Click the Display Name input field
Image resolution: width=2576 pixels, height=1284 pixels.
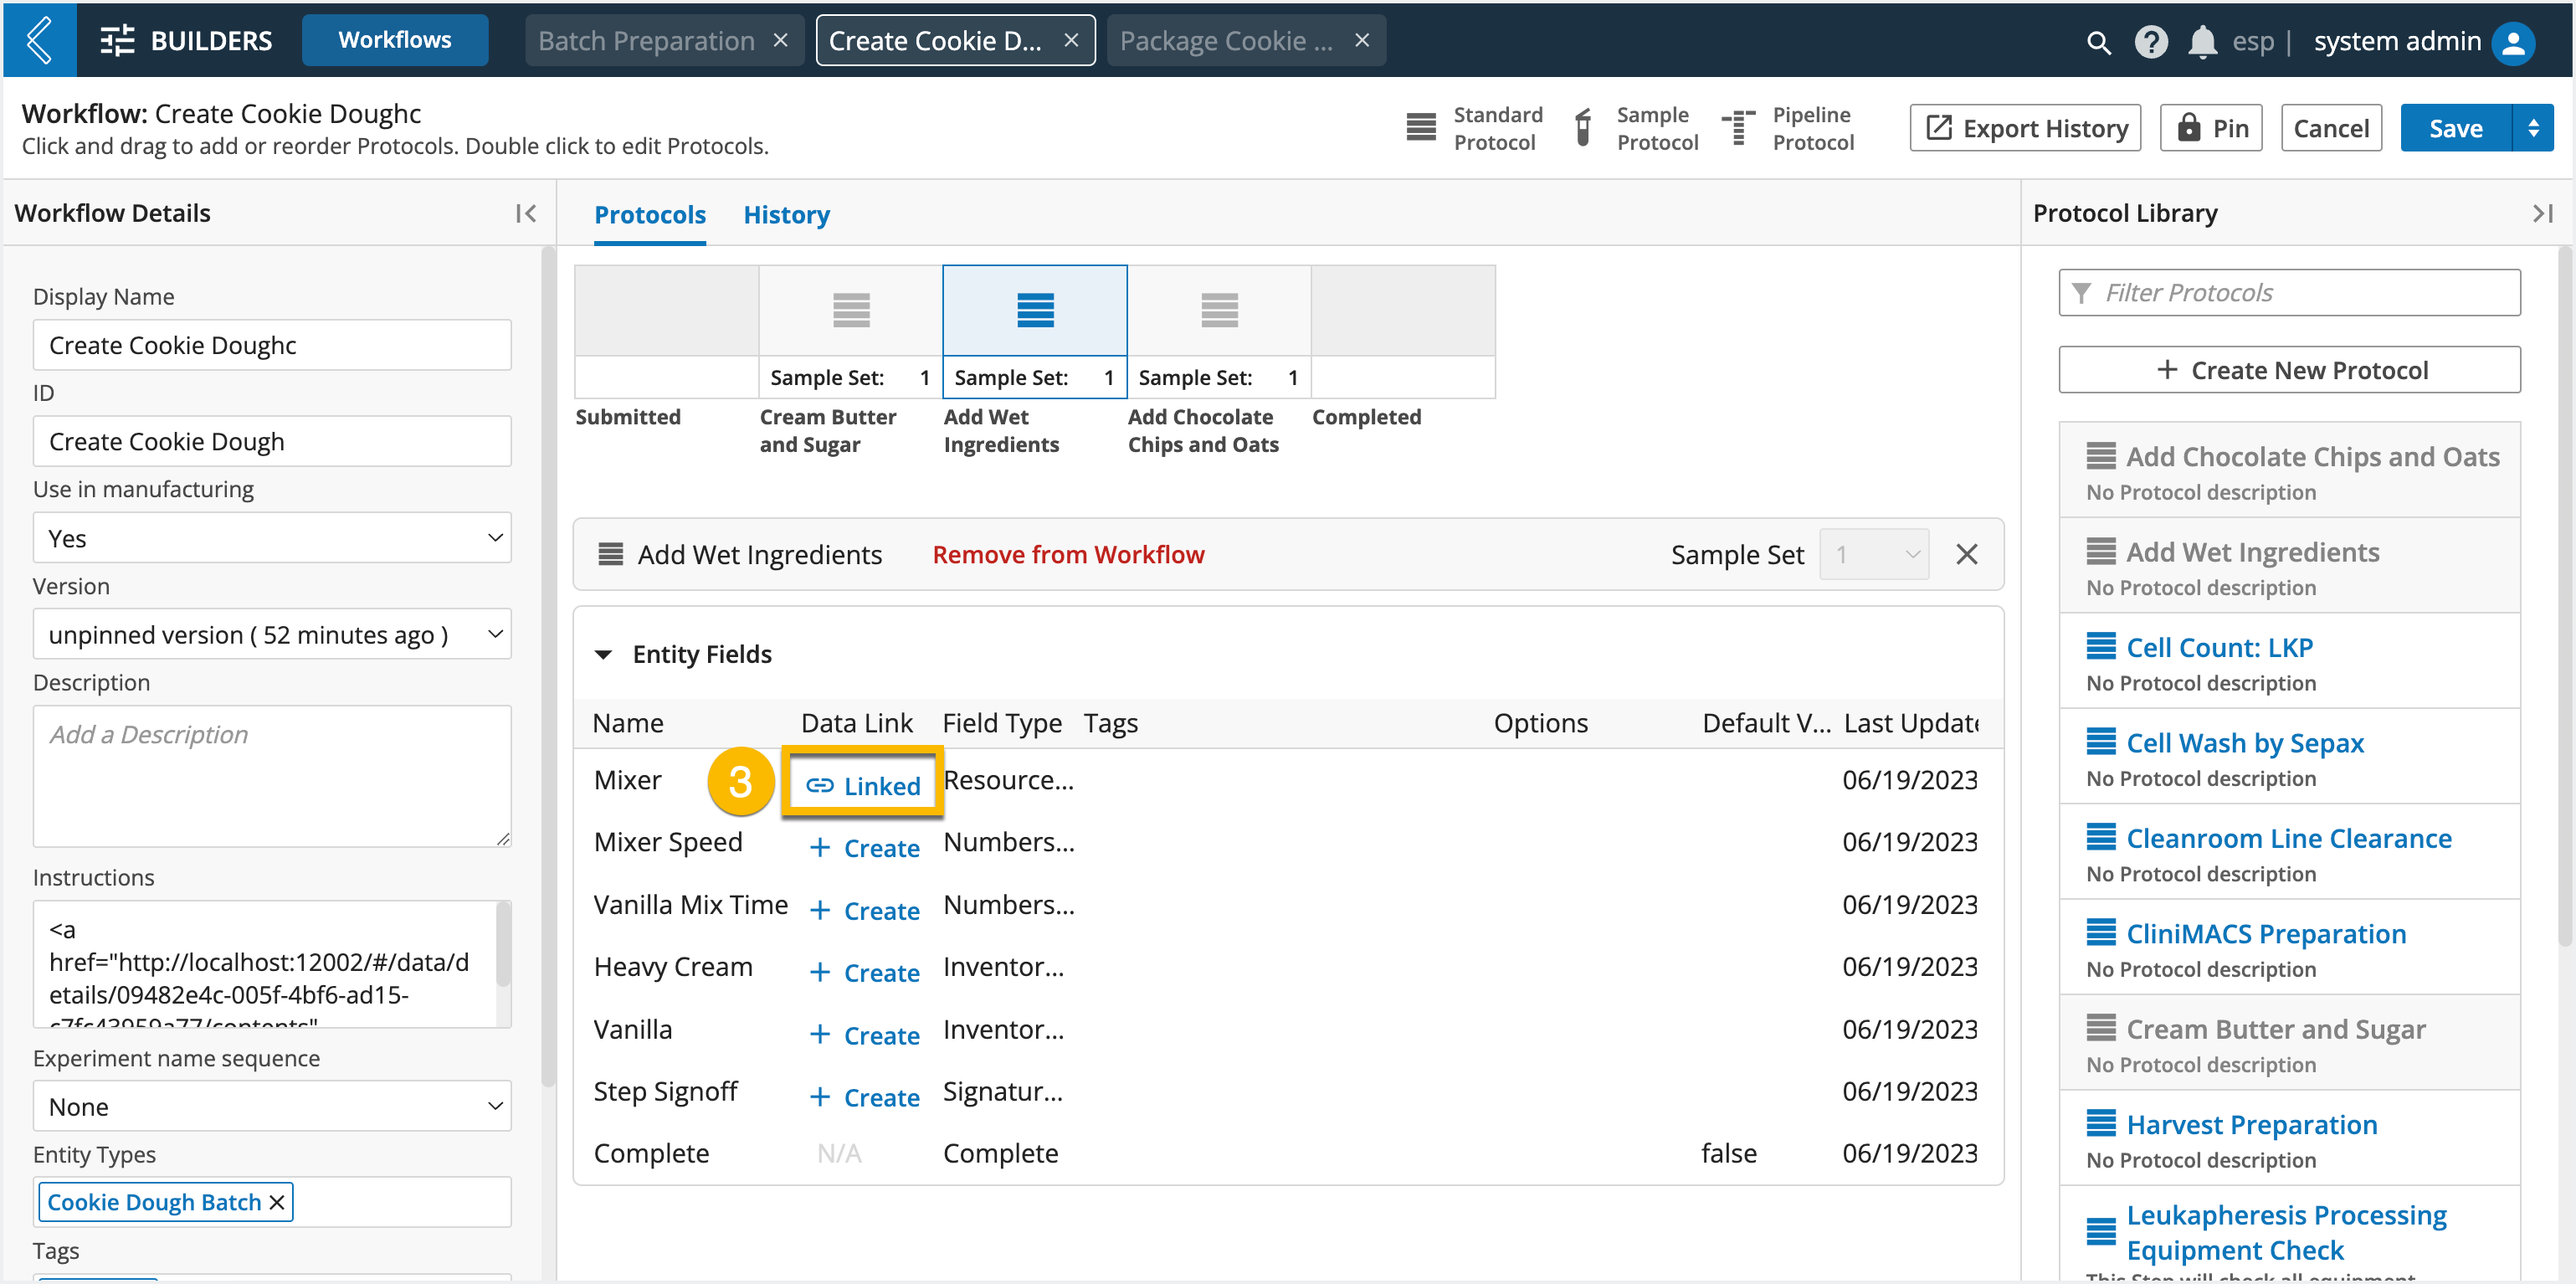(x=272, y=345)
